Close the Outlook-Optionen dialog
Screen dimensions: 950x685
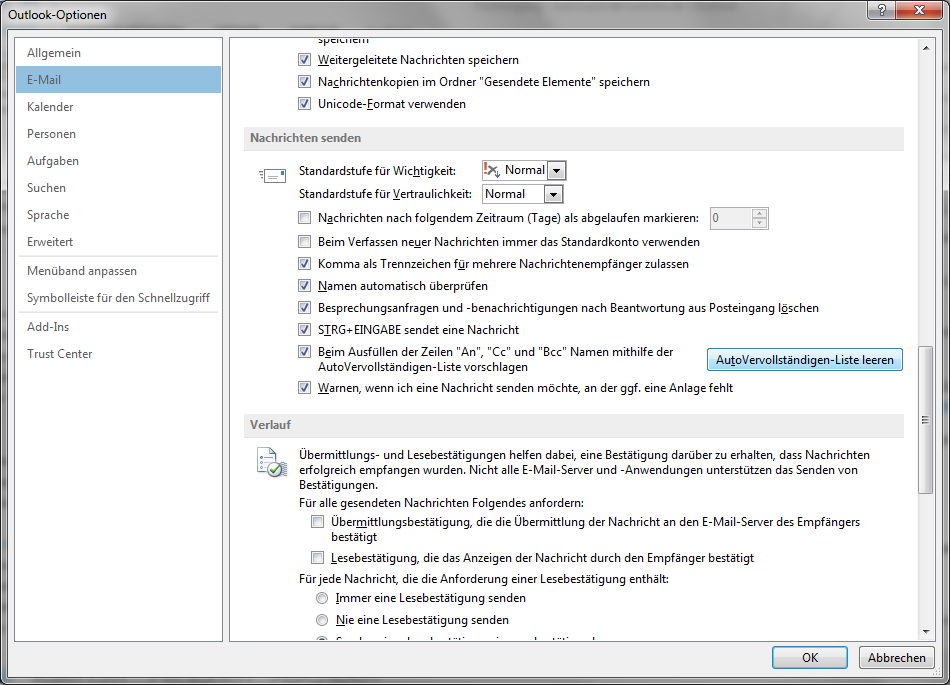[919, 10]
